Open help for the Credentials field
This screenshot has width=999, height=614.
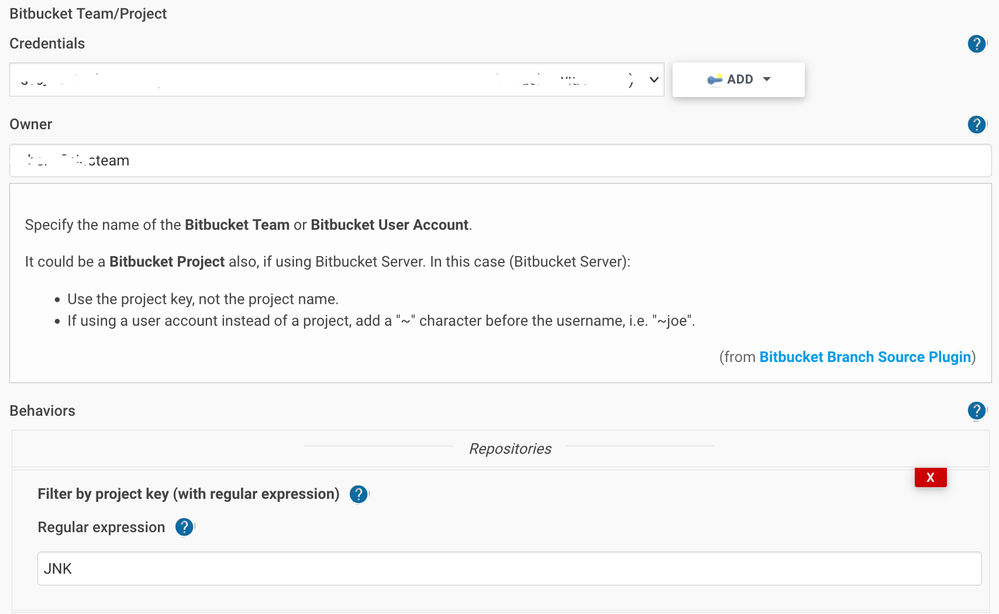tap(976, 44)
